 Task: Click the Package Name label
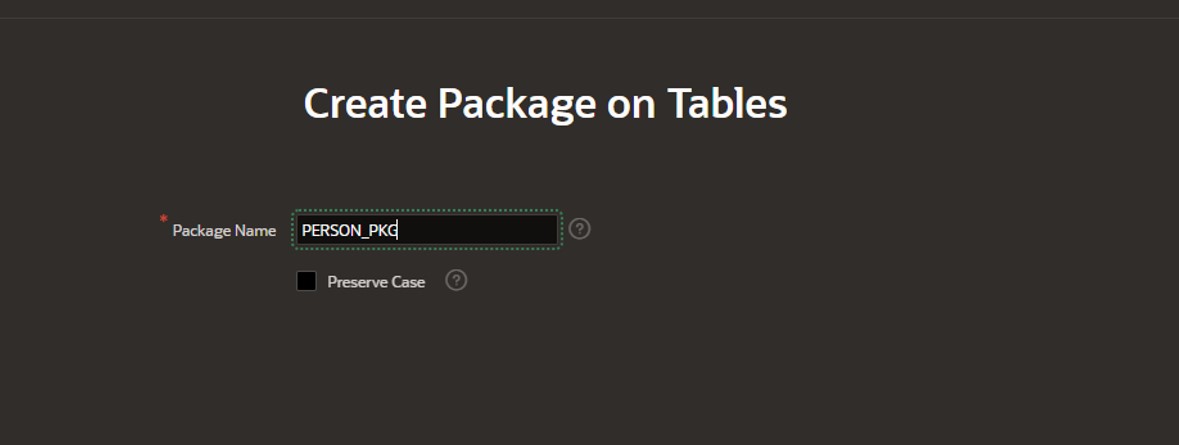224,231
